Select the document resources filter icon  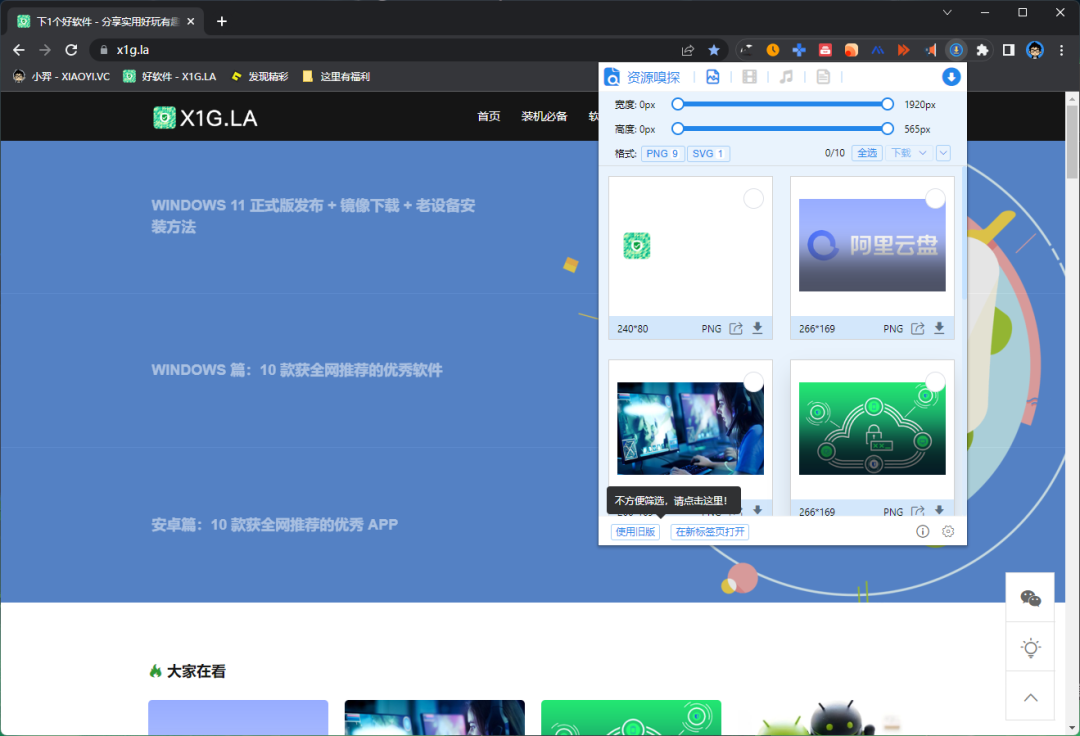tap(823, 76)
